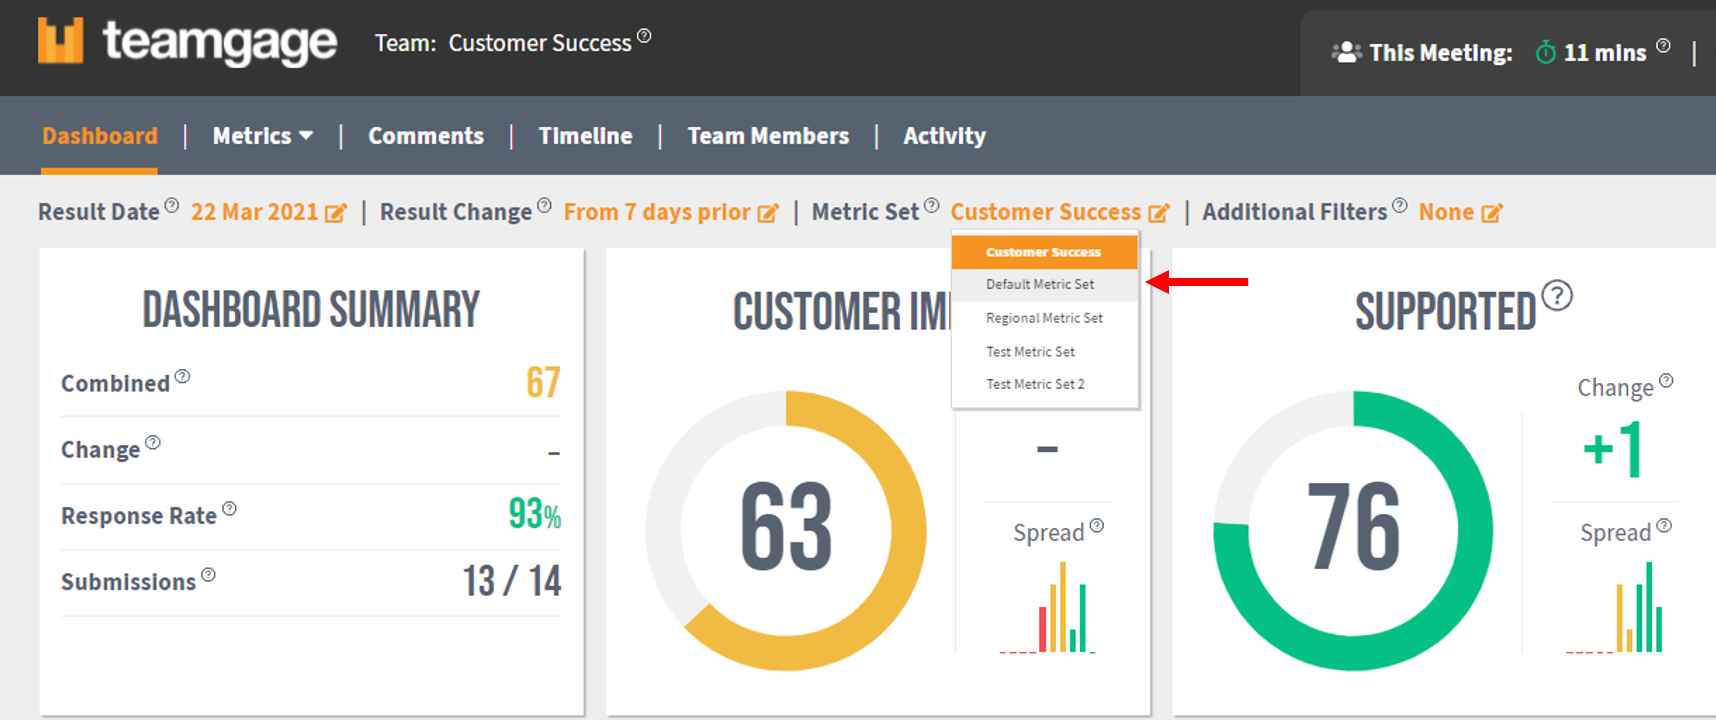
Task: Click the Submissions value 13 / 14
Action: (512, 581)
